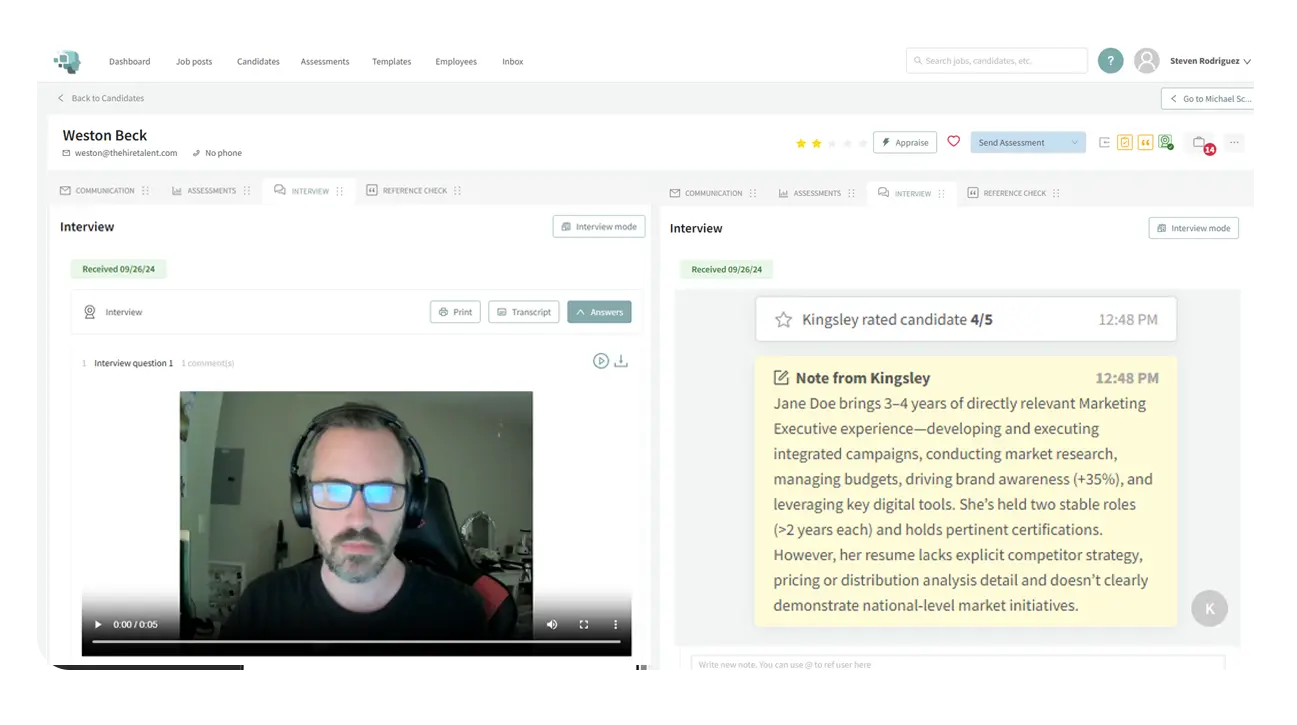
Task: Click the green webcam interview status icon
Action: [x=1165, y=143]
